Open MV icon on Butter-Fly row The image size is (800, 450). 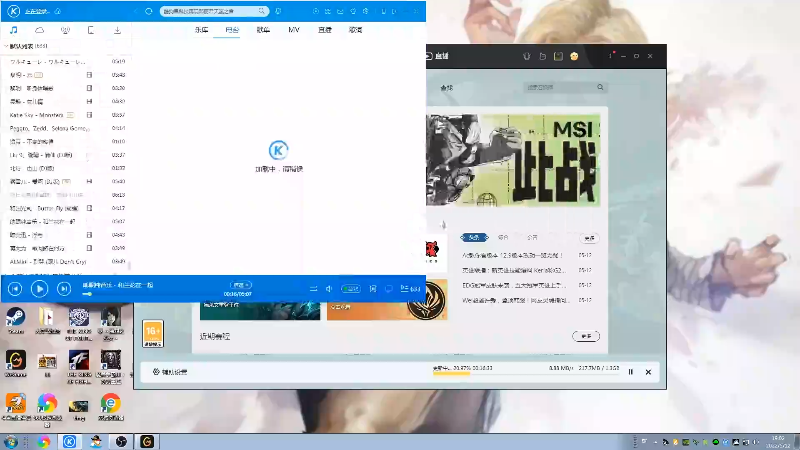tap(90, 208)
